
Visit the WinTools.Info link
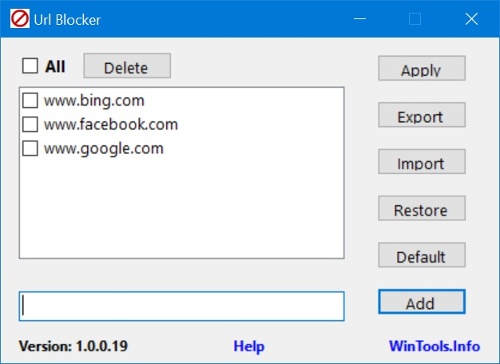(x=434, y=346)
